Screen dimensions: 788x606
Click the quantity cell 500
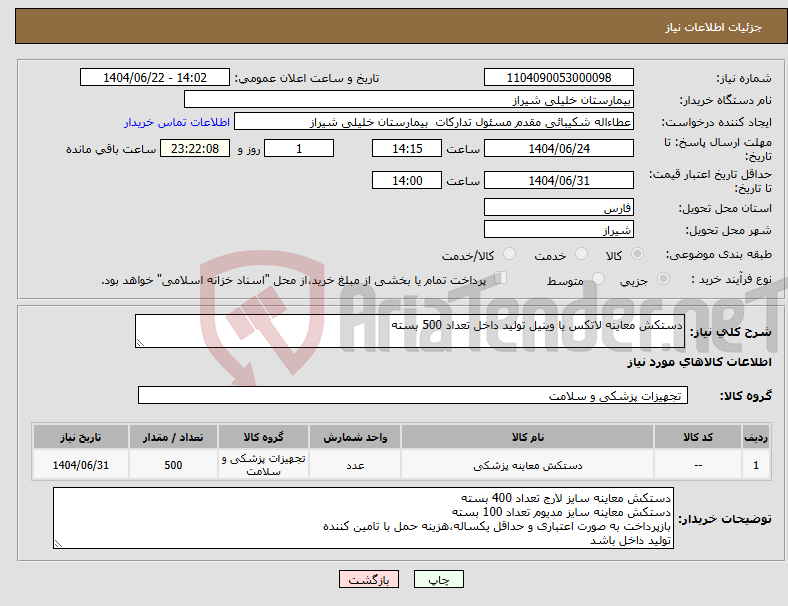[173, 465]
